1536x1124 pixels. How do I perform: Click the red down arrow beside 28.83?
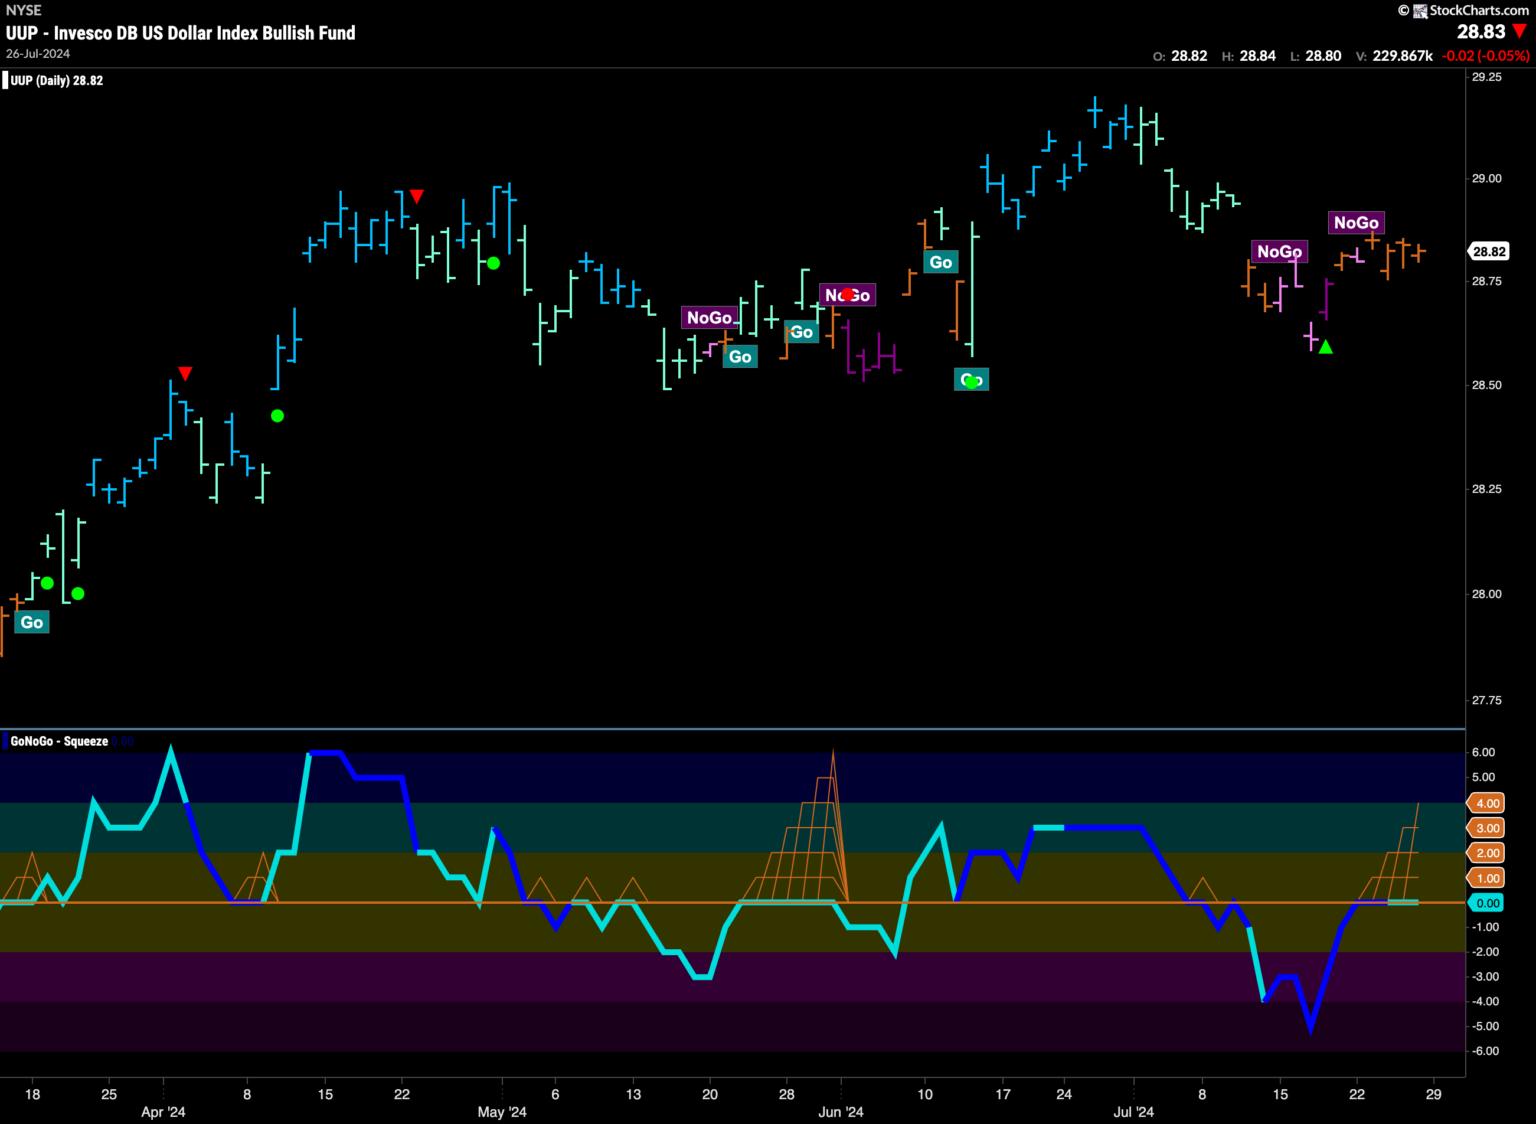click(x=1520, y=33)
